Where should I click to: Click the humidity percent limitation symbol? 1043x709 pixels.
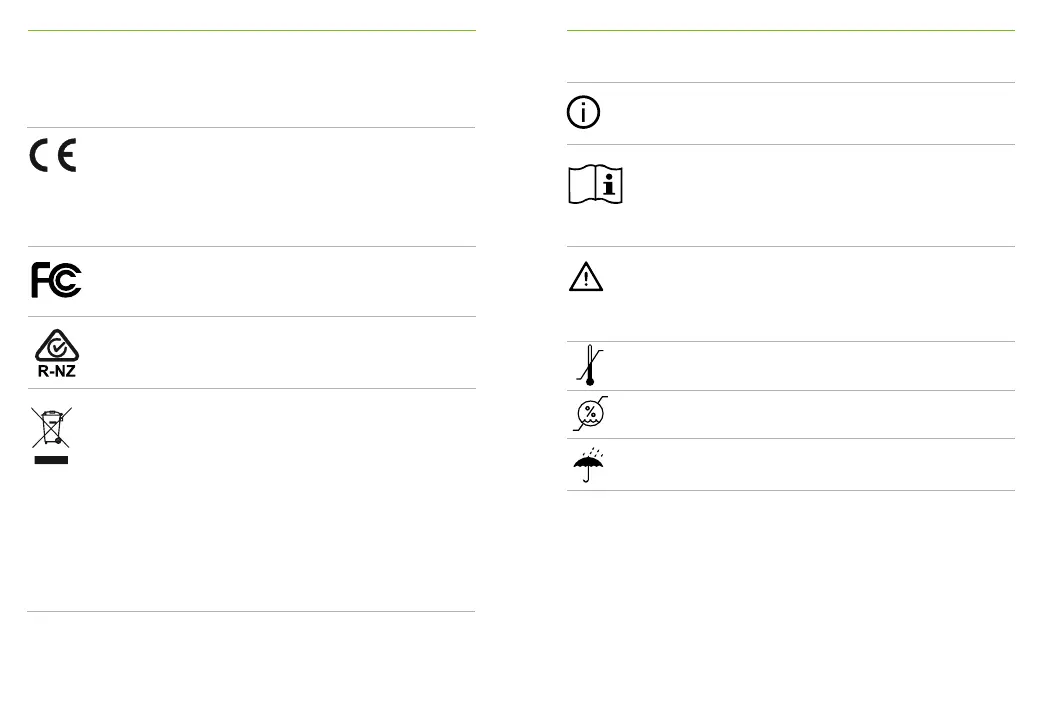pos(590,414)
